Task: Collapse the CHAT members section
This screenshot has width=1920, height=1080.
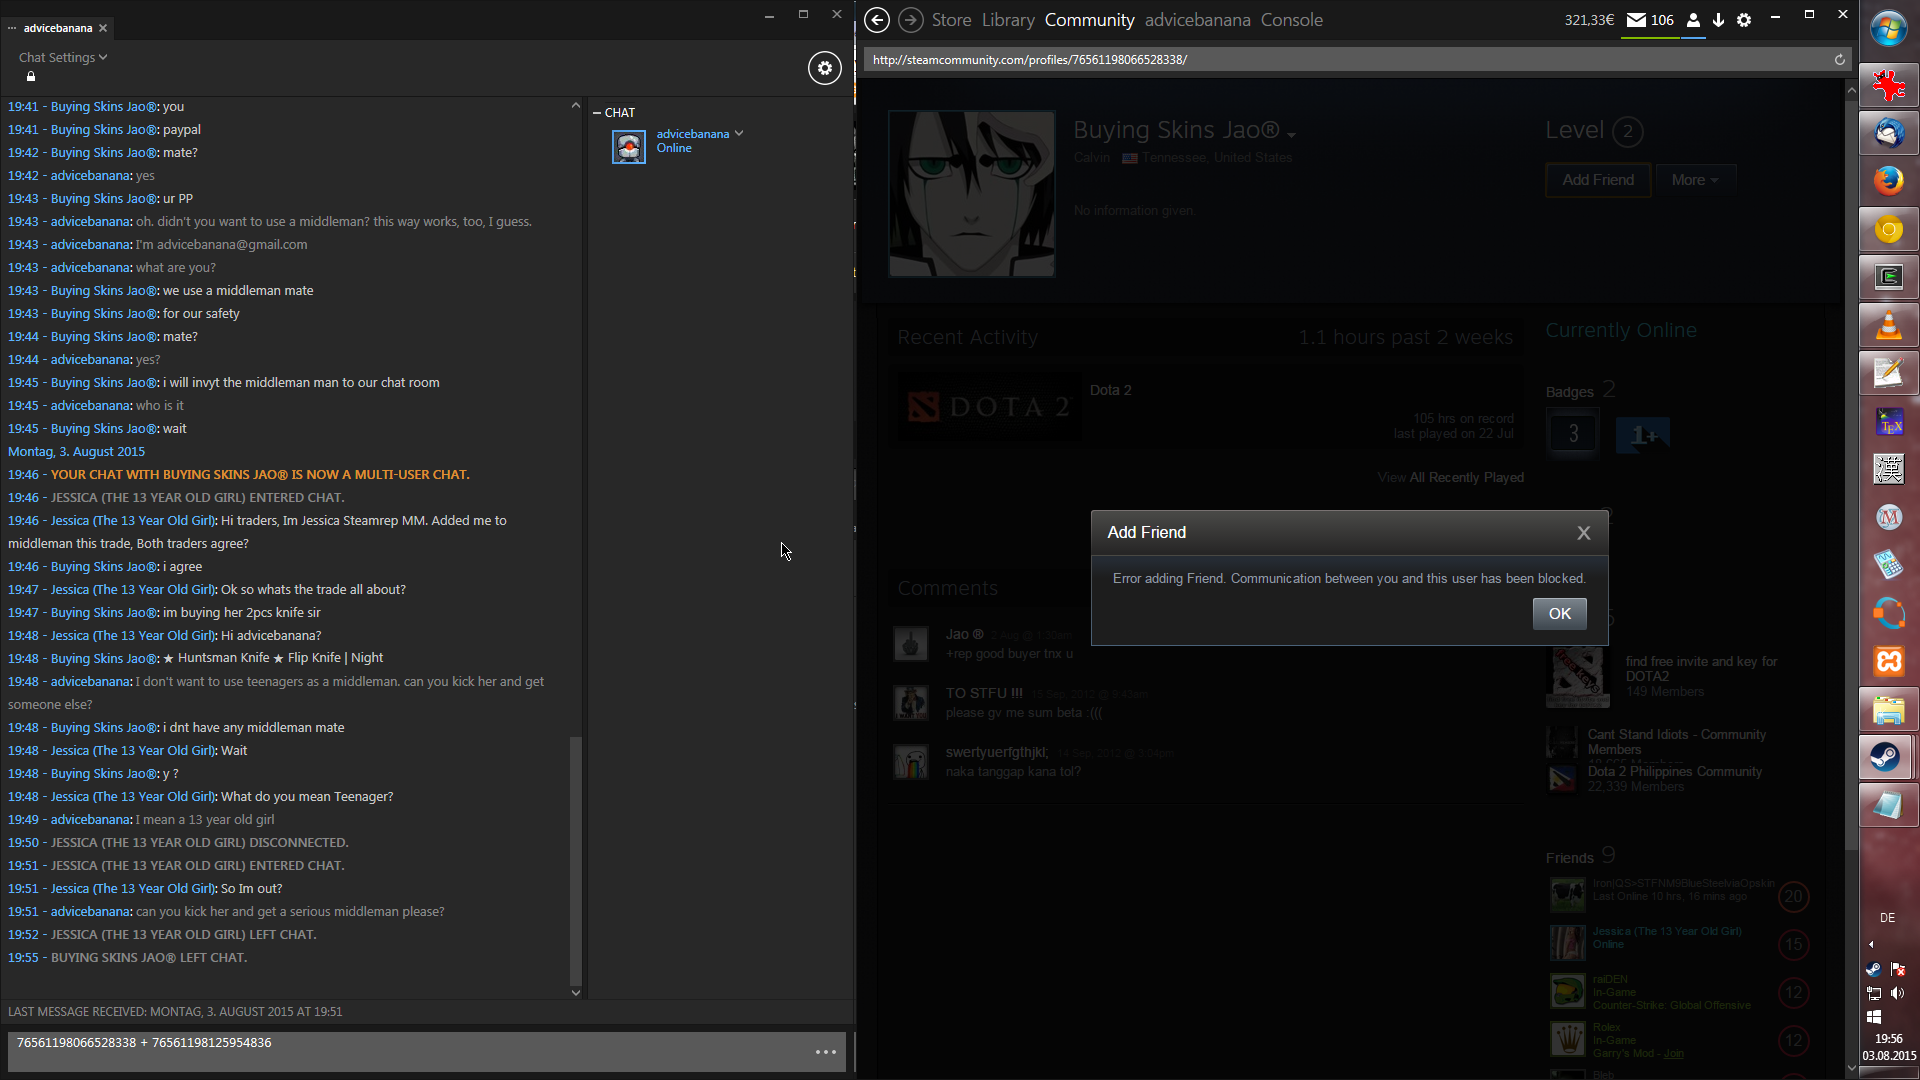Action: pyautogui.click(x=597, y=113)
